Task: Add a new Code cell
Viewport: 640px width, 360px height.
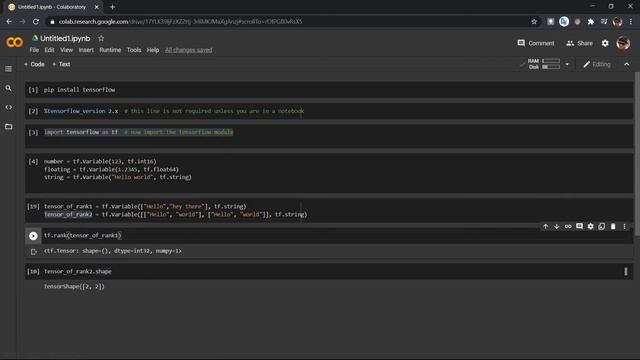Action: [x=34, y=64]
